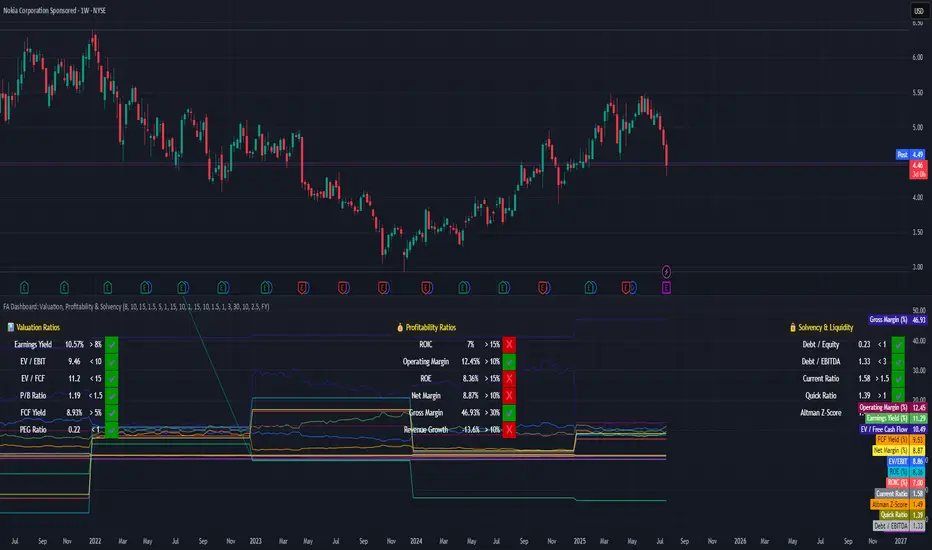This screenshot has height=550, width=932.
Task: Open the USD currency selector
Action: 919,11
